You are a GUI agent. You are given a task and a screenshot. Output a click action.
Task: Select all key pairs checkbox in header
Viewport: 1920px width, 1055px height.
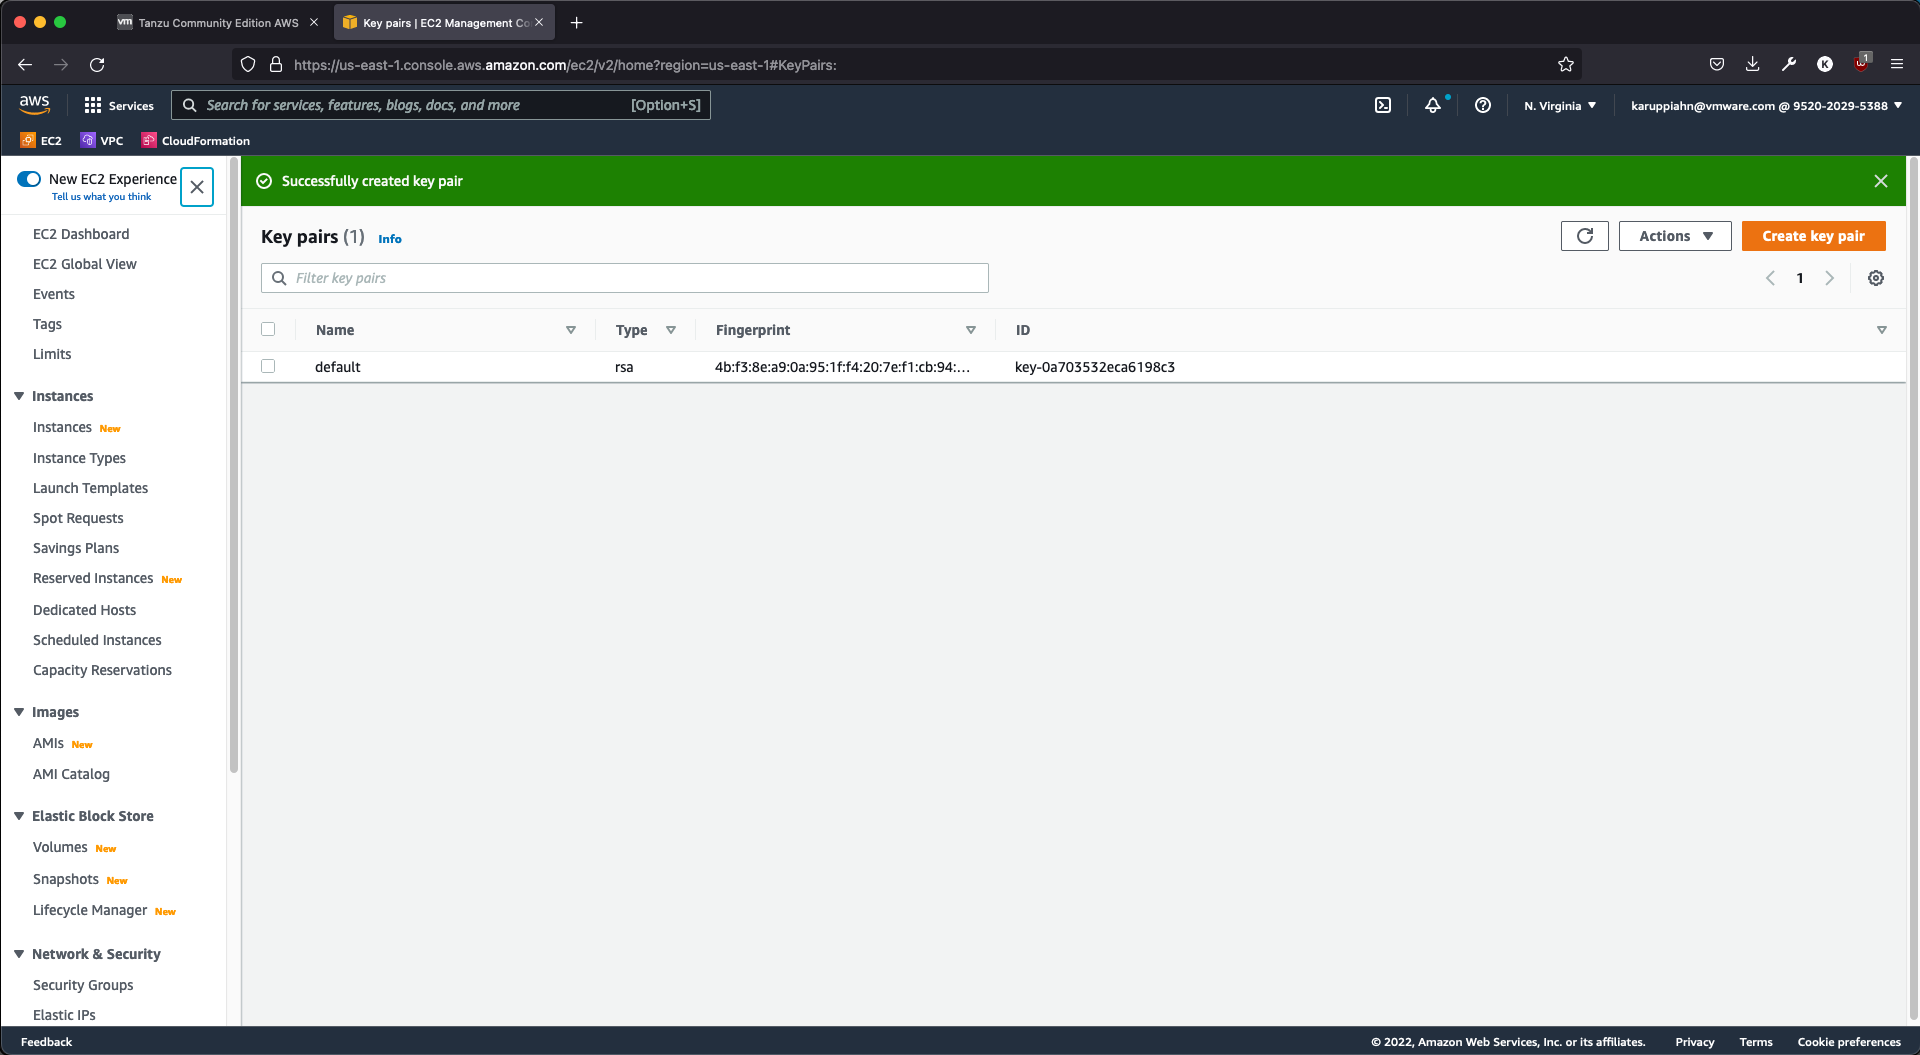click(268, 329)
